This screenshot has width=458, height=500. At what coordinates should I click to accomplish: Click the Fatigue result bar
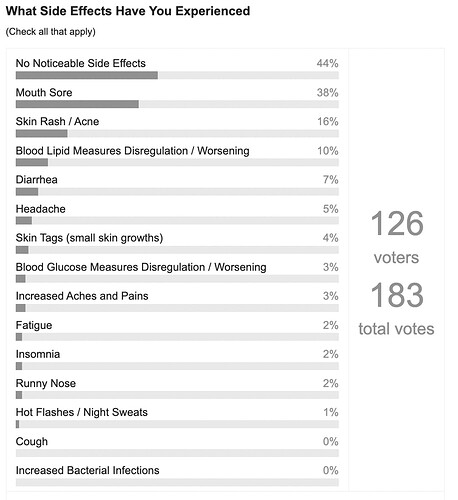point(177,337)
